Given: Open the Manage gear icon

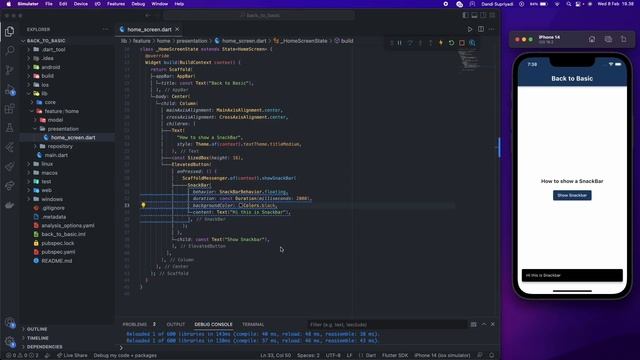Looking at the screenshot, I should click(9, 342).
